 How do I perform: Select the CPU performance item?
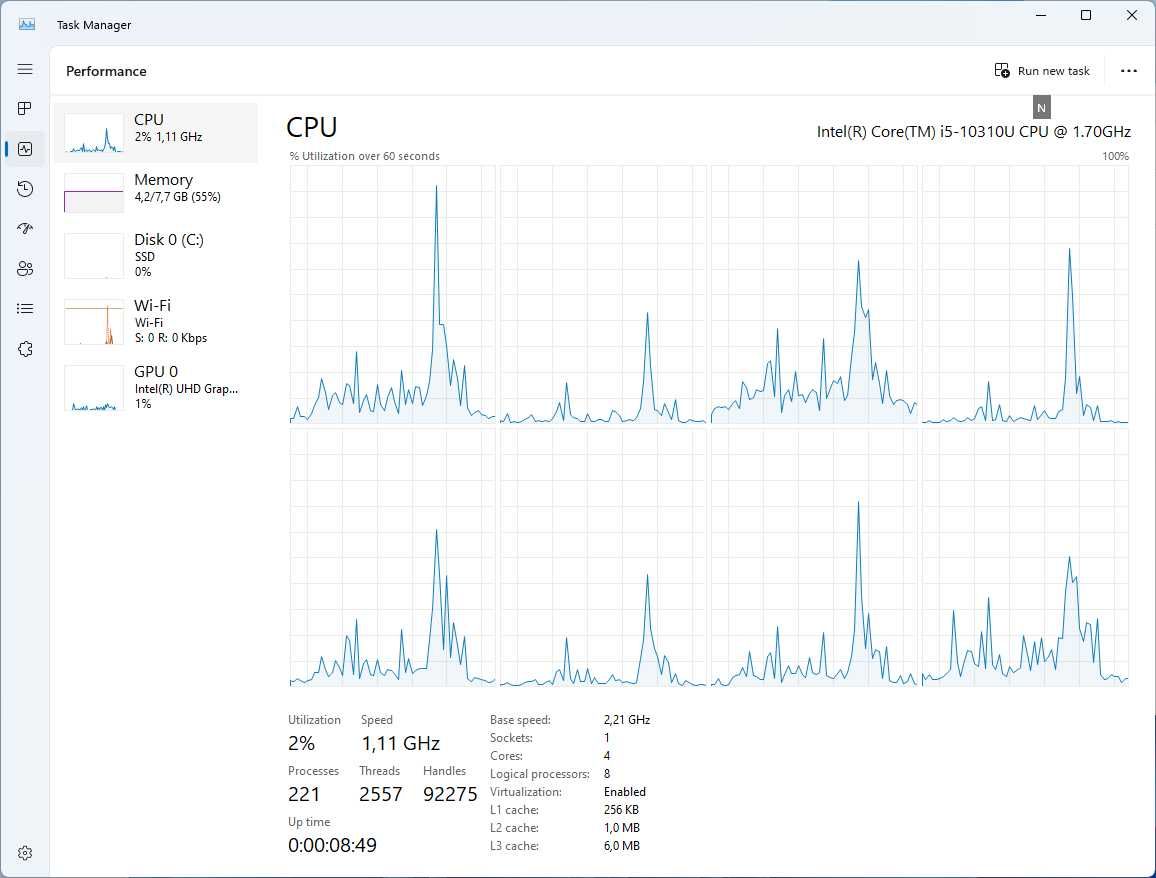point(156,133)
